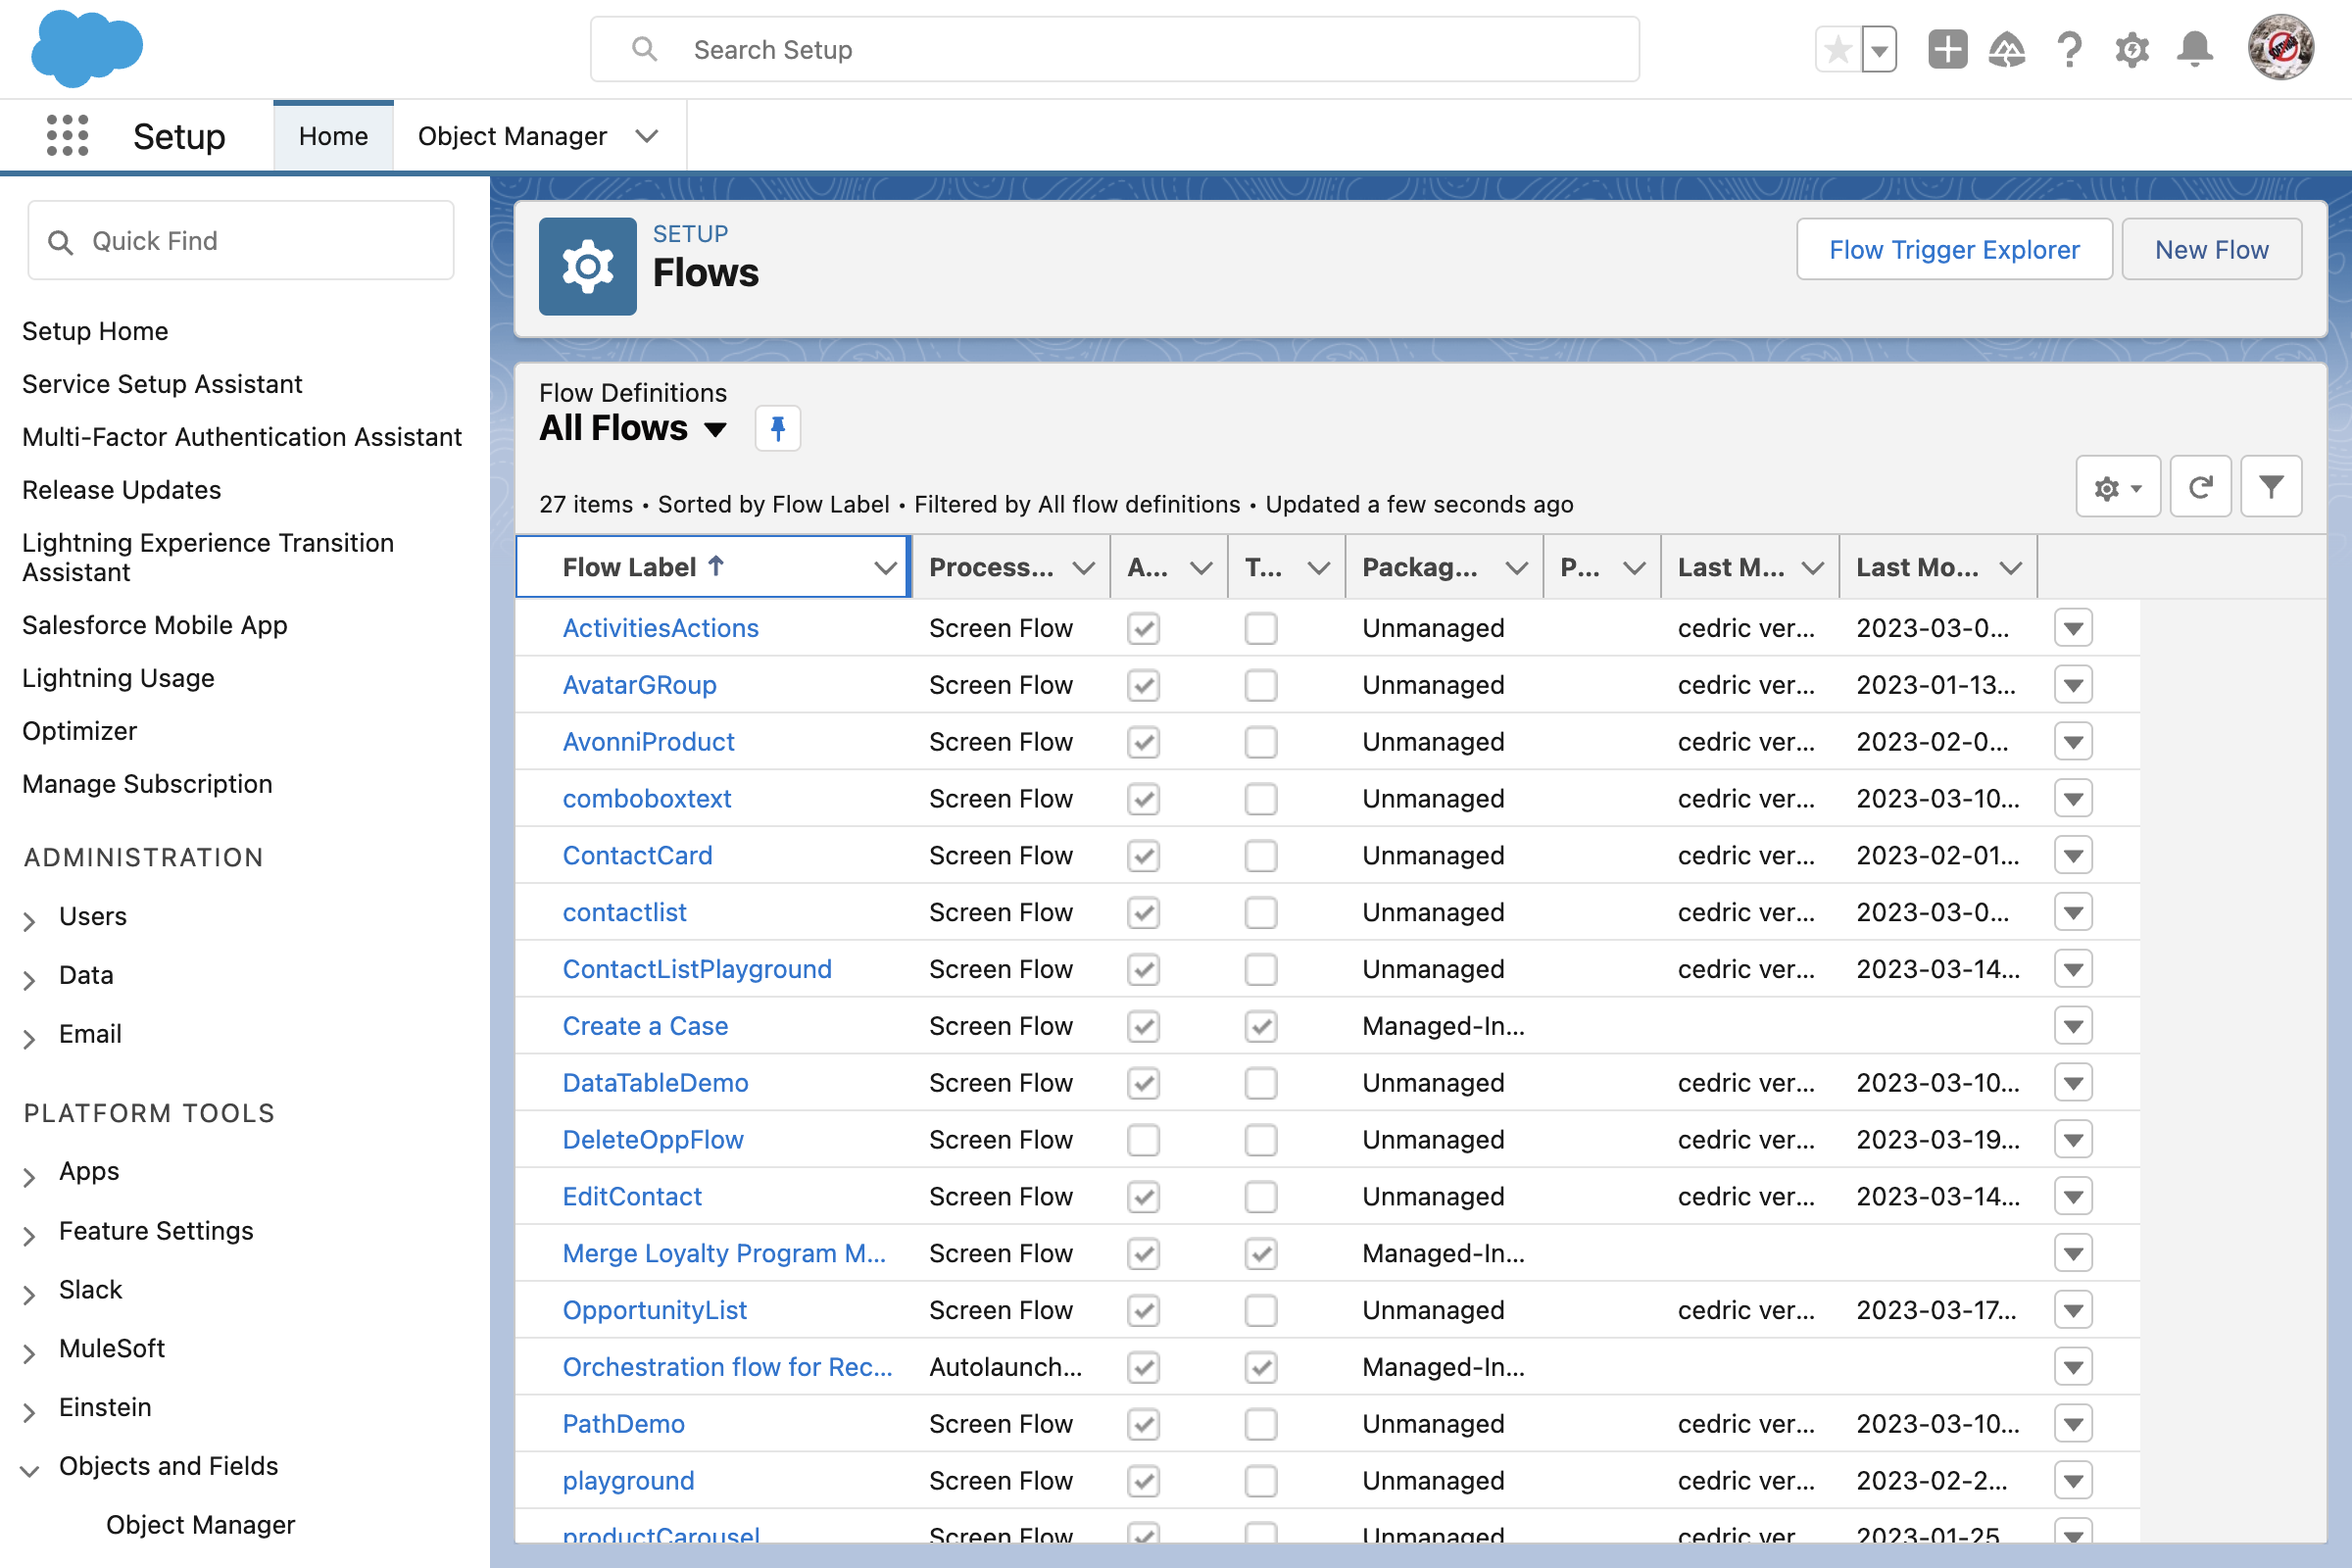Switch to the Object Manager tab
Screen dimensions: 2352x1568
click(512, 136)
